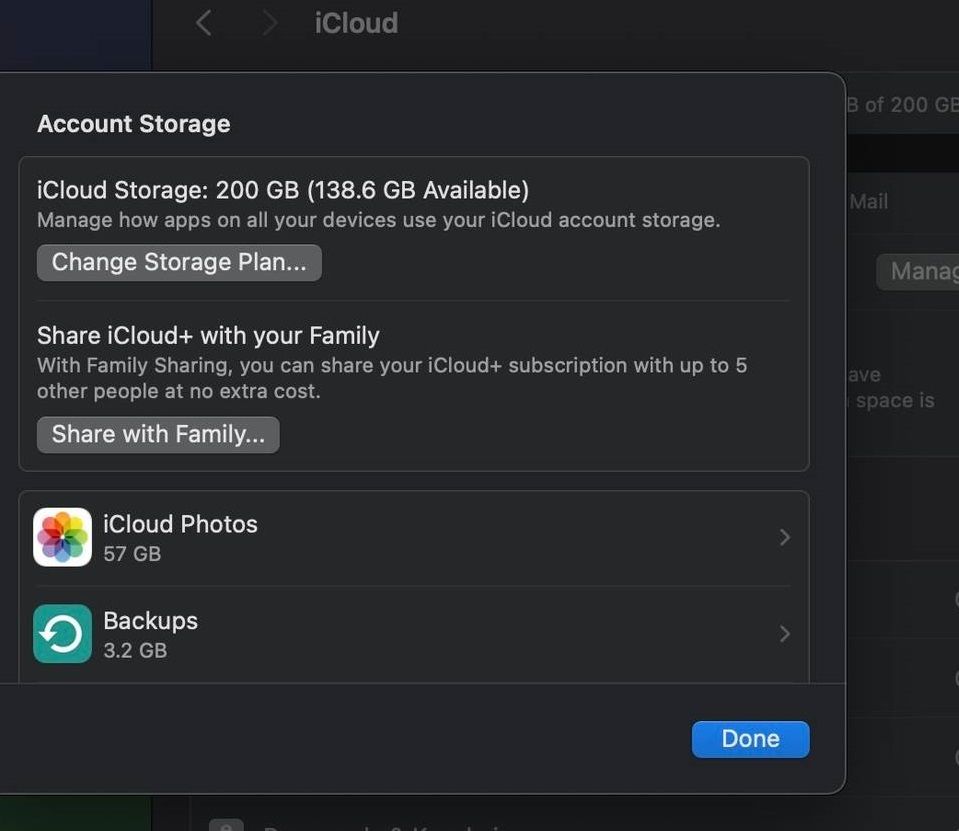Click the 3.2 GB backups size text
This screenshot has width=959, height=831.
[x=135, y=650]
